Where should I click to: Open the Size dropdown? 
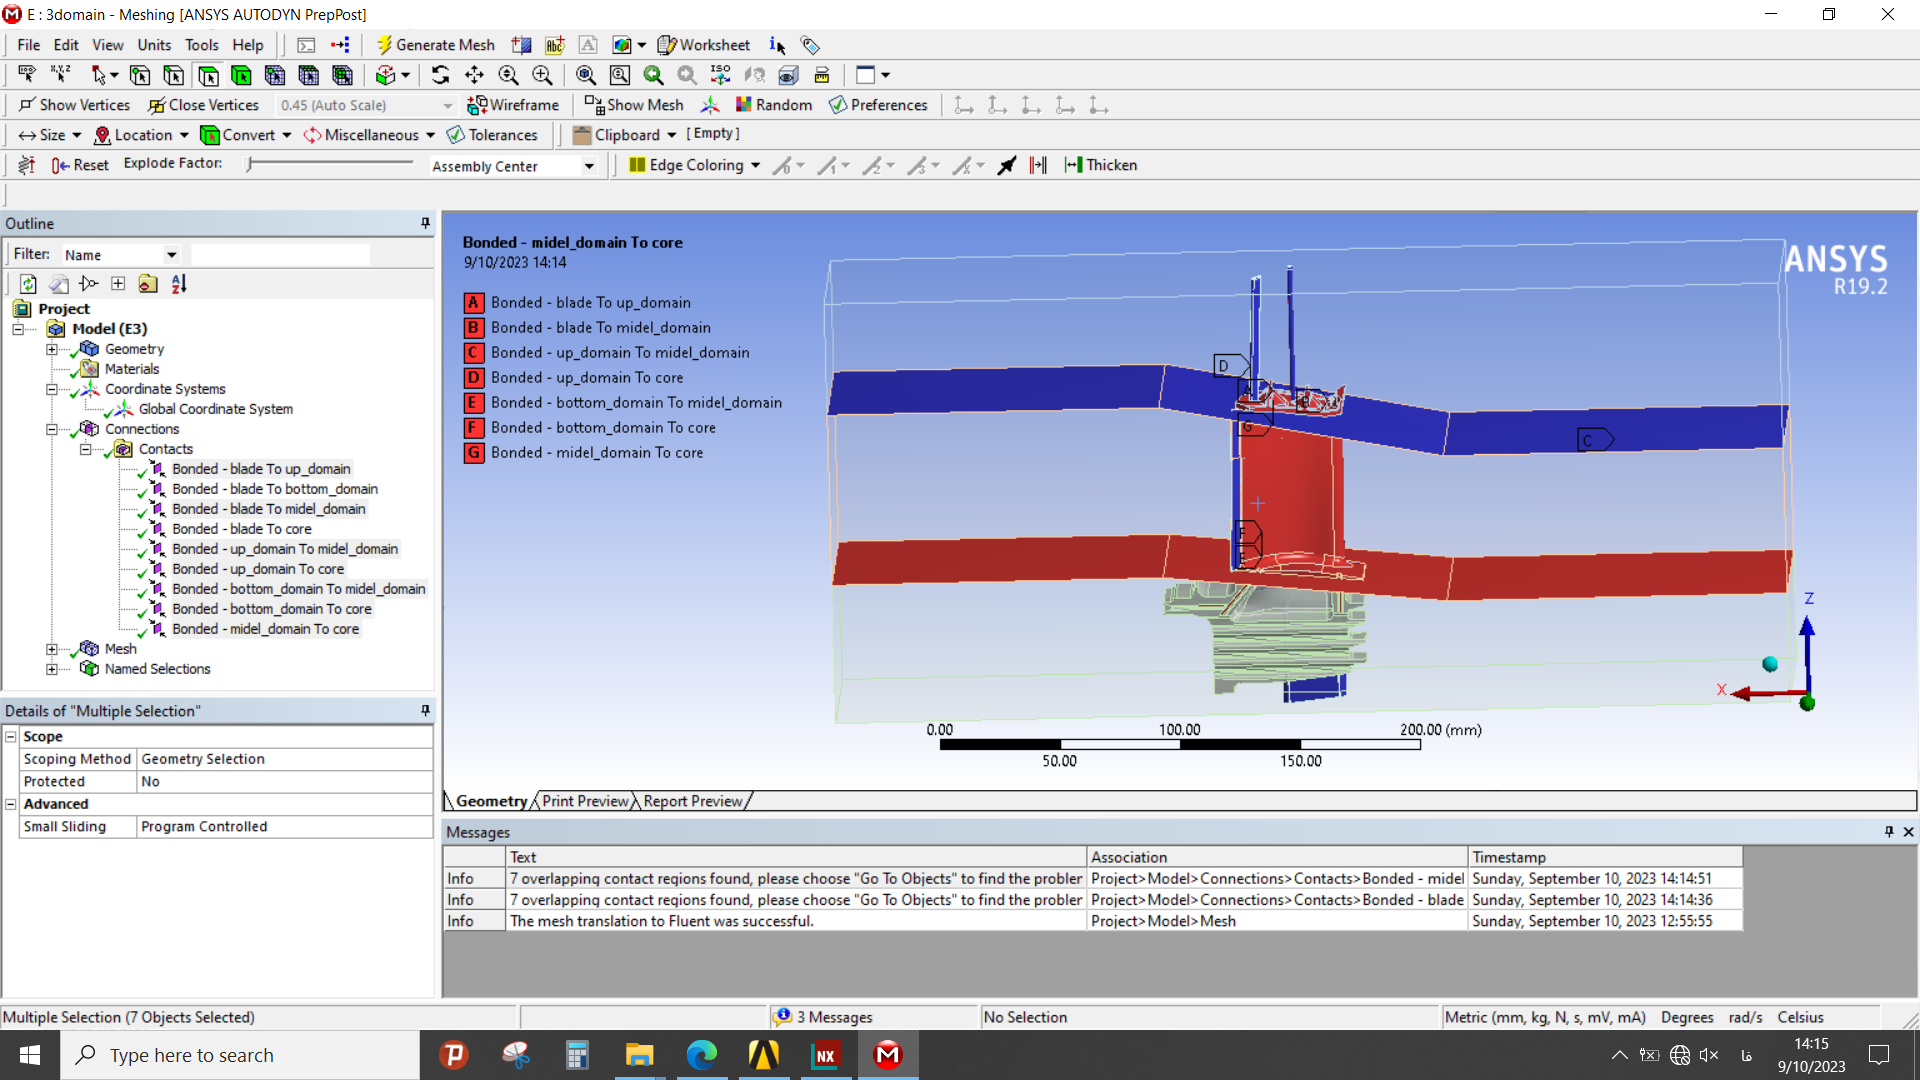click(49, 135)
